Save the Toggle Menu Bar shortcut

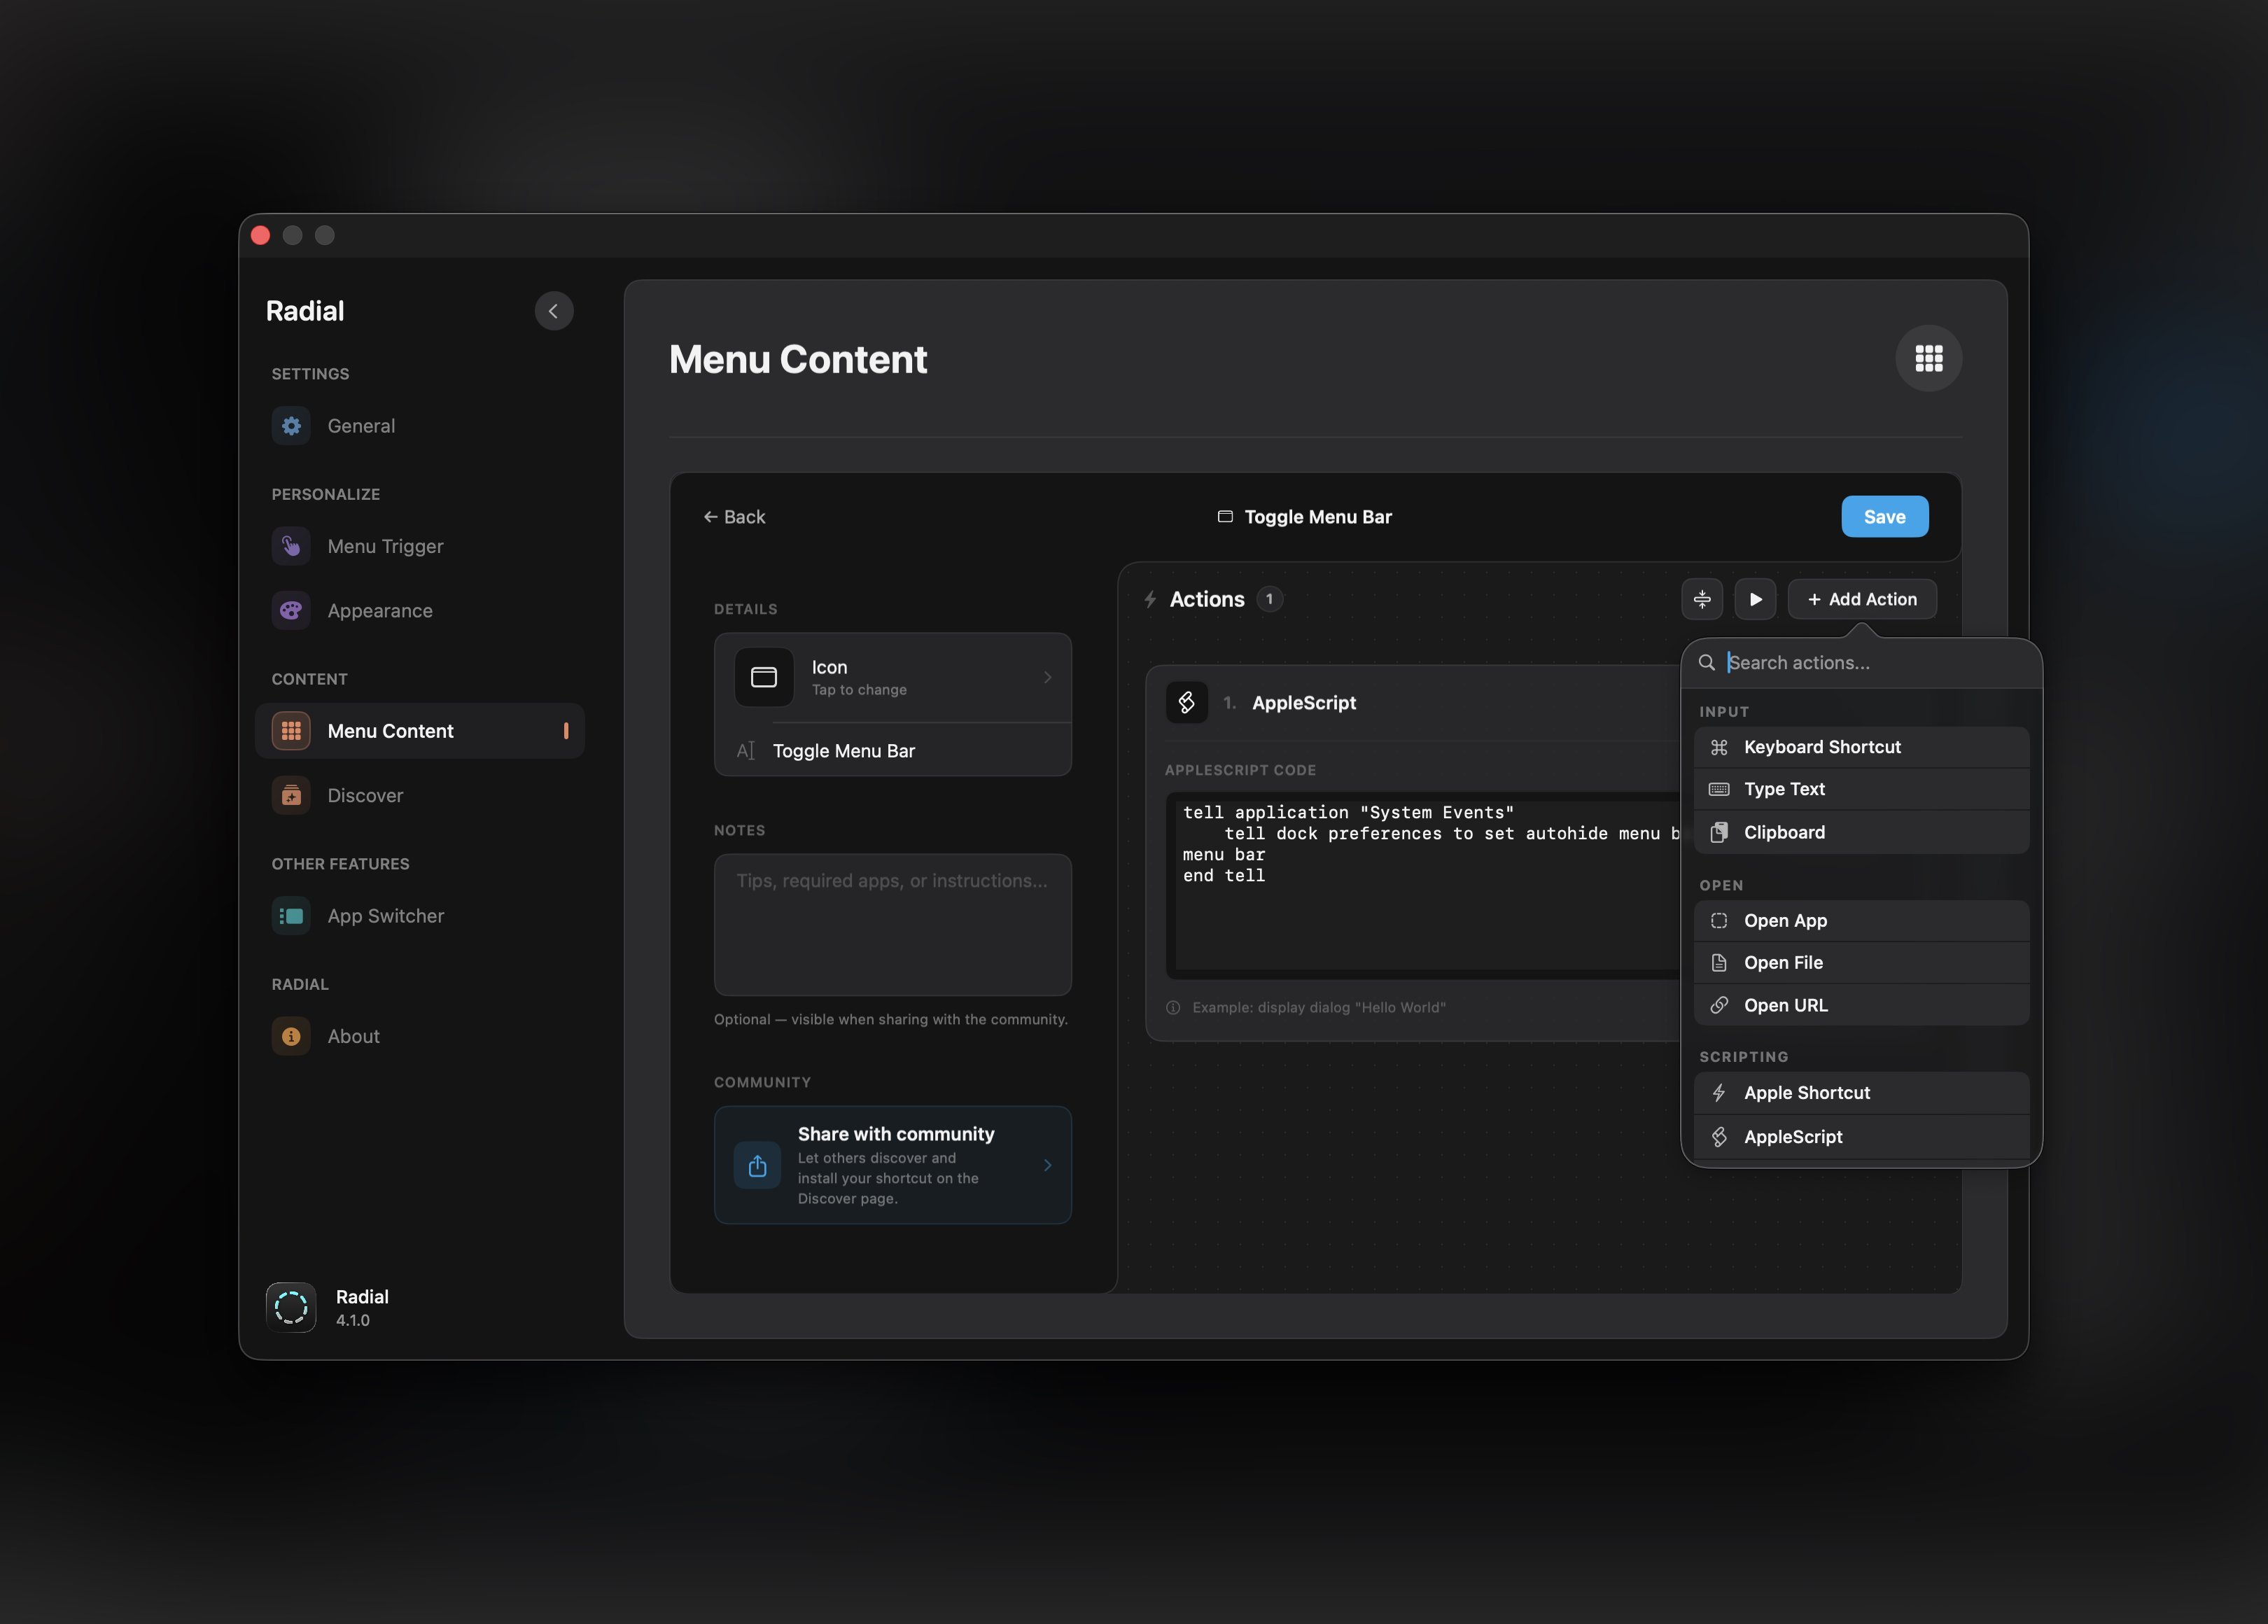pyautogui.click(x=1884, y=516)
